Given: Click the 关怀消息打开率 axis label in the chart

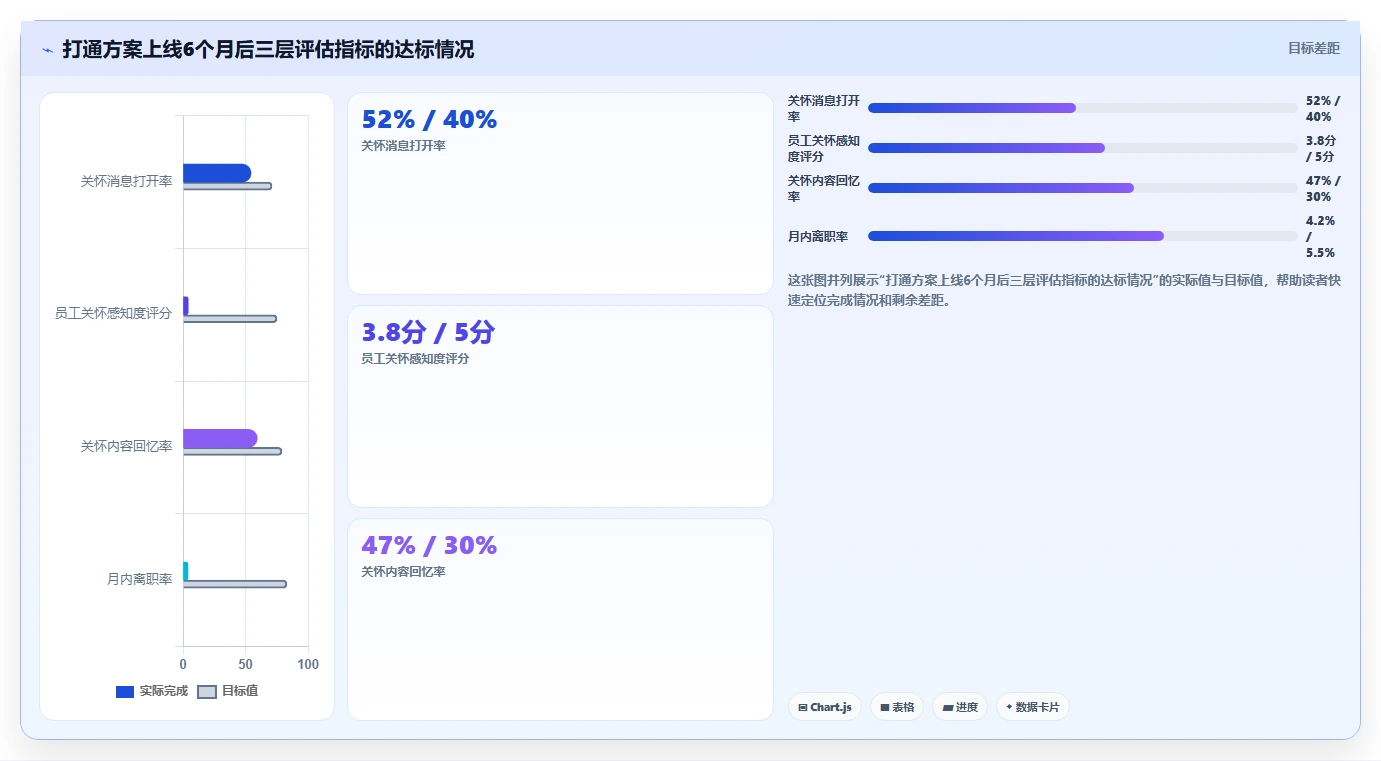Looking at the screenshot, I should click(x=126, y=181).
